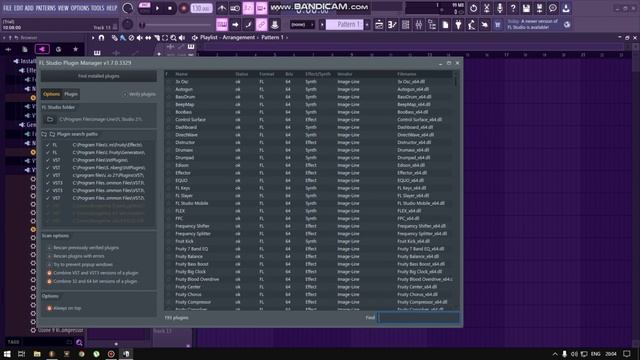
Task: Open the Mixer view icon
Action: click(419, 25)
